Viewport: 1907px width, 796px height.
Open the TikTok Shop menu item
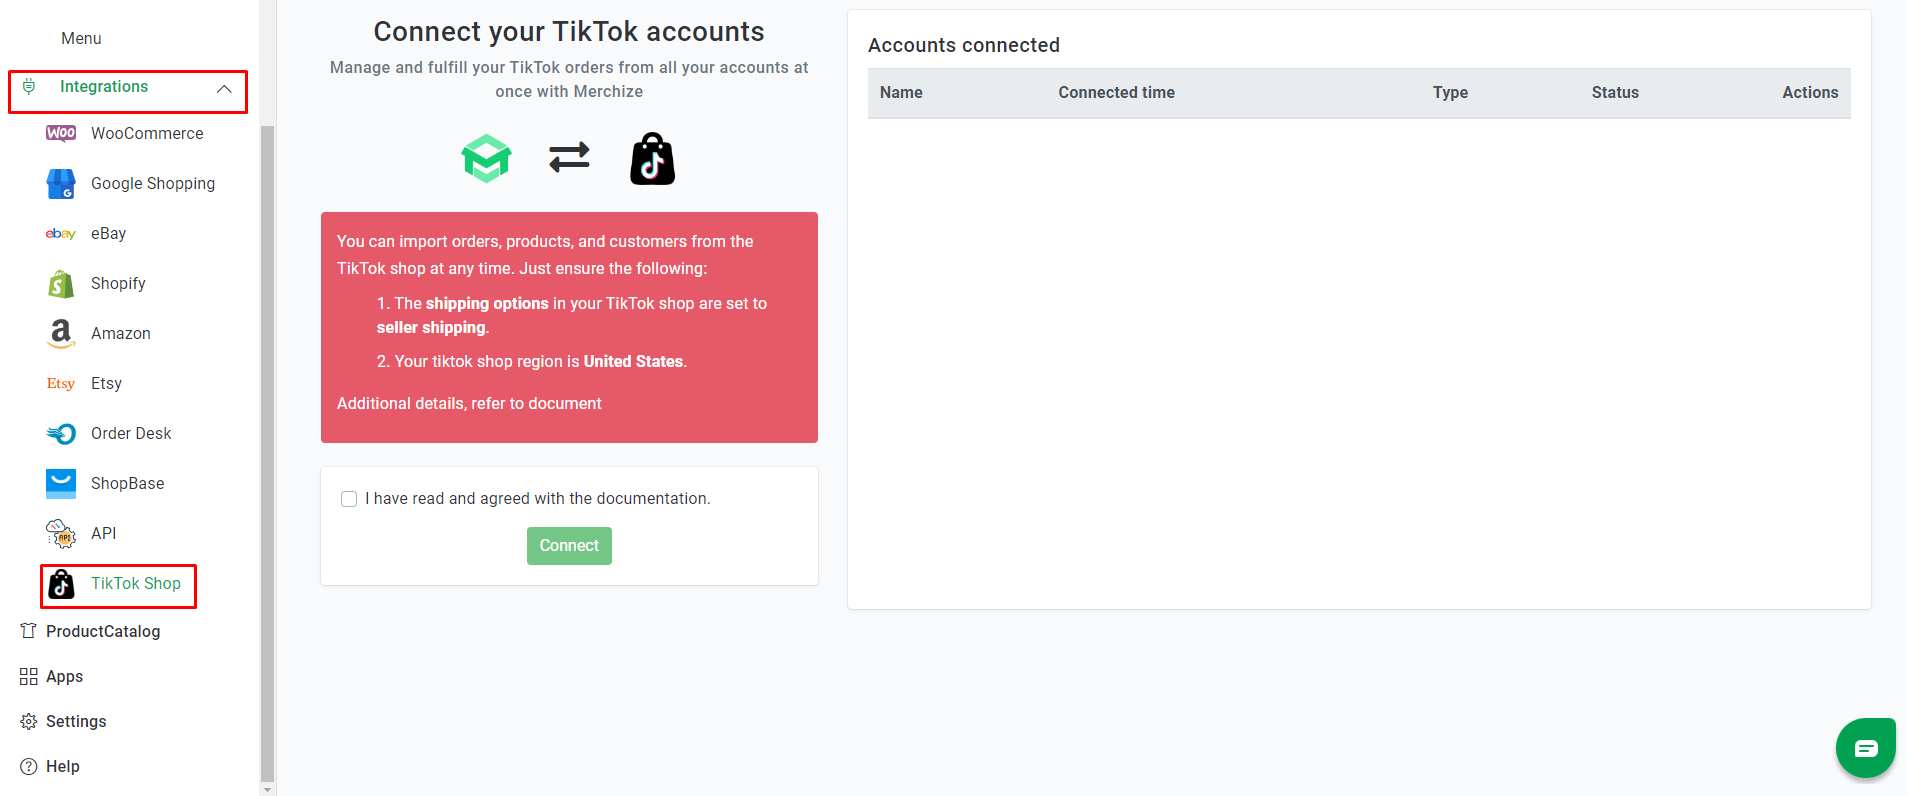click(x=118, y=584)
